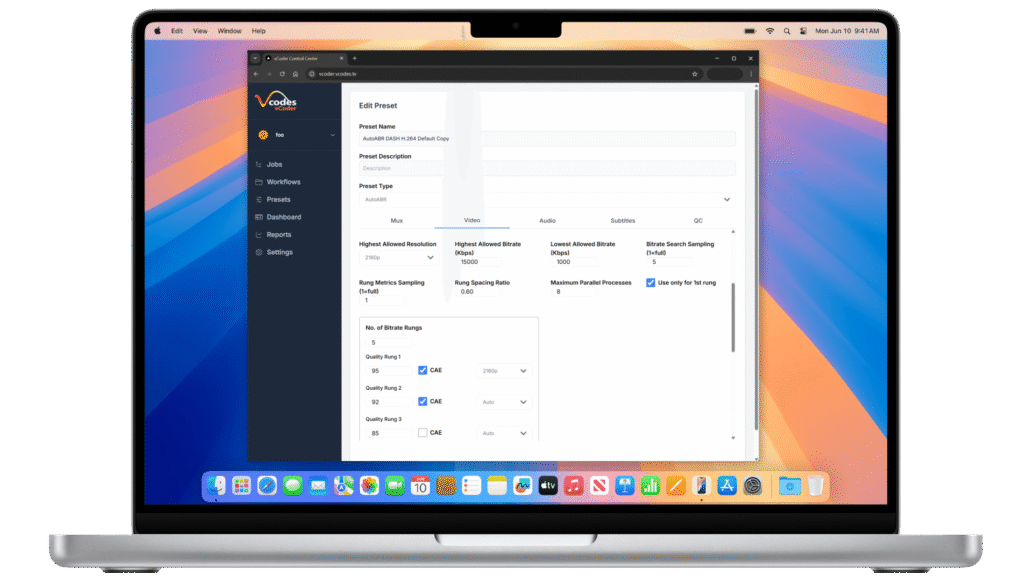The image size is (1024, 576).
Task: Click the Rung Spacing Ratio field
Action: point(478,292)
